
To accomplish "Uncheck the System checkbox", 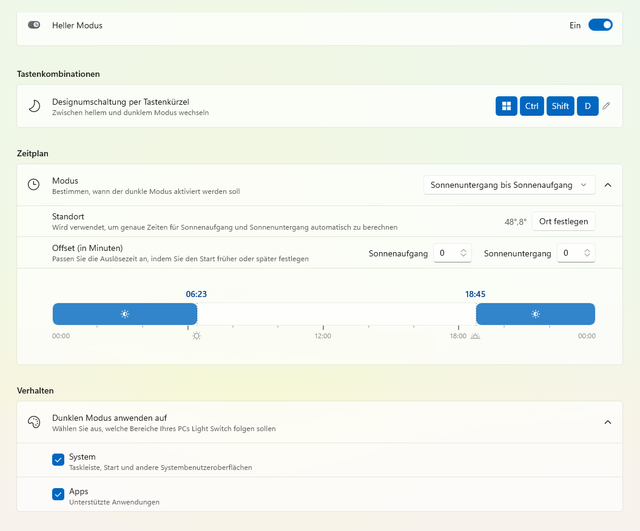I will (x=58, y=460).
